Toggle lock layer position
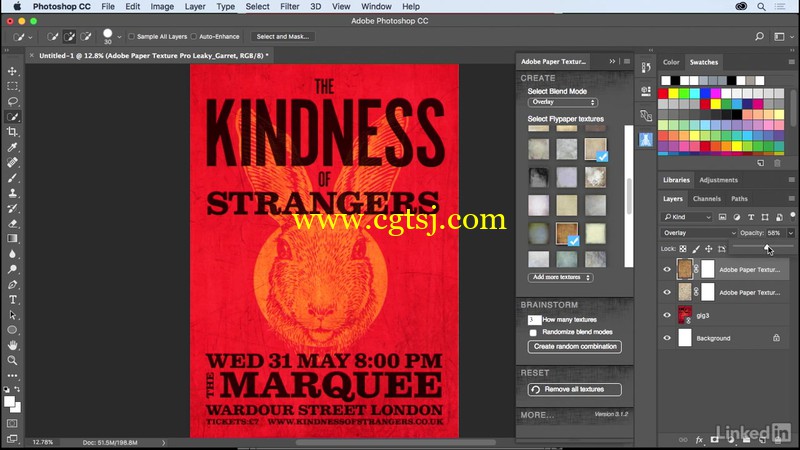This screenshot has height=450, width=800. [709, 249]
